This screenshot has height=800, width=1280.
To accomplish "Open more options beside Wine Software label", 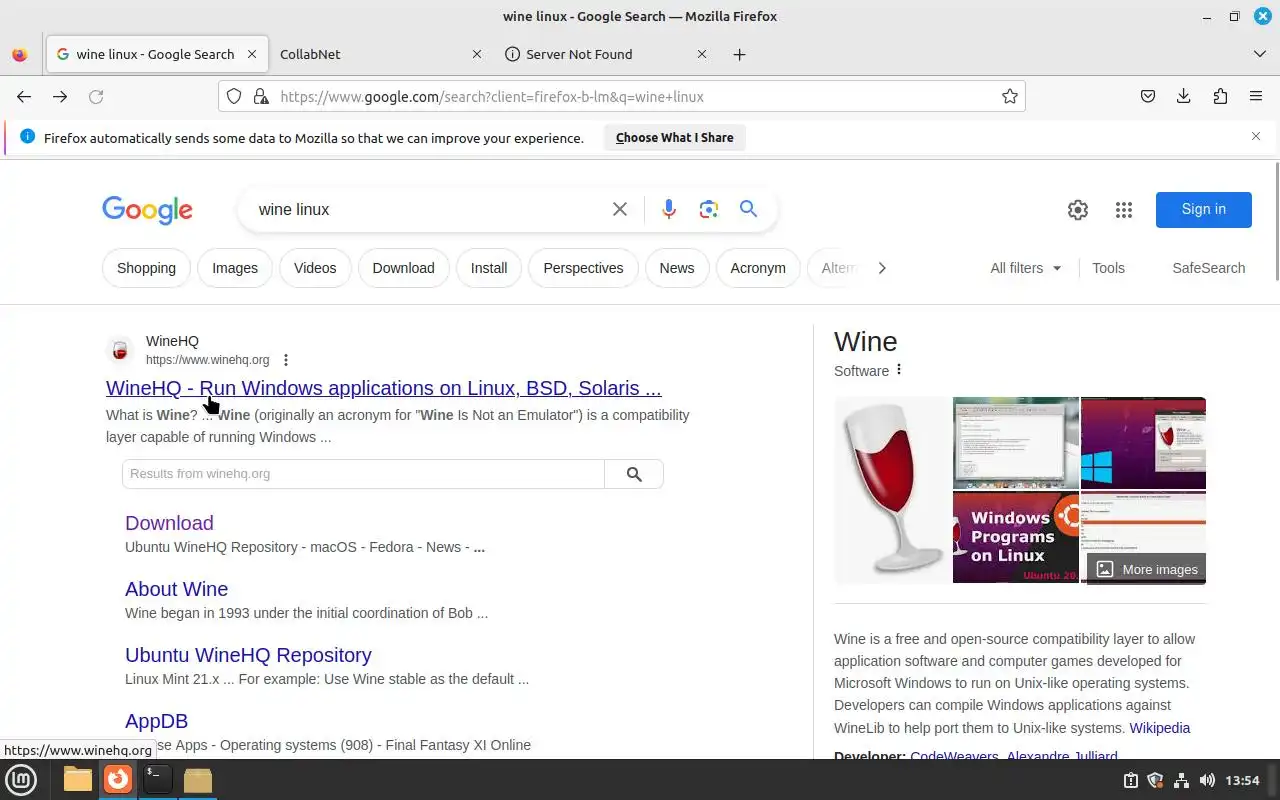I will point(899,370).
